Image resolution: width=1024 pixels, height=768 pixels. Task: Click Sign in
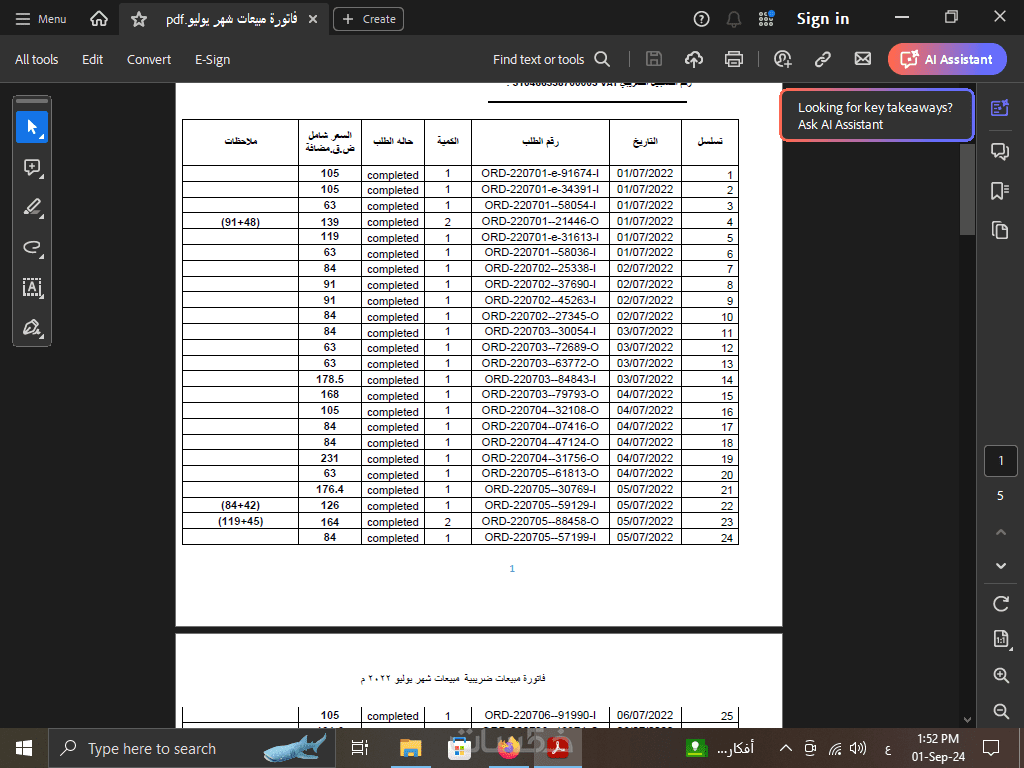click(823, 19)
